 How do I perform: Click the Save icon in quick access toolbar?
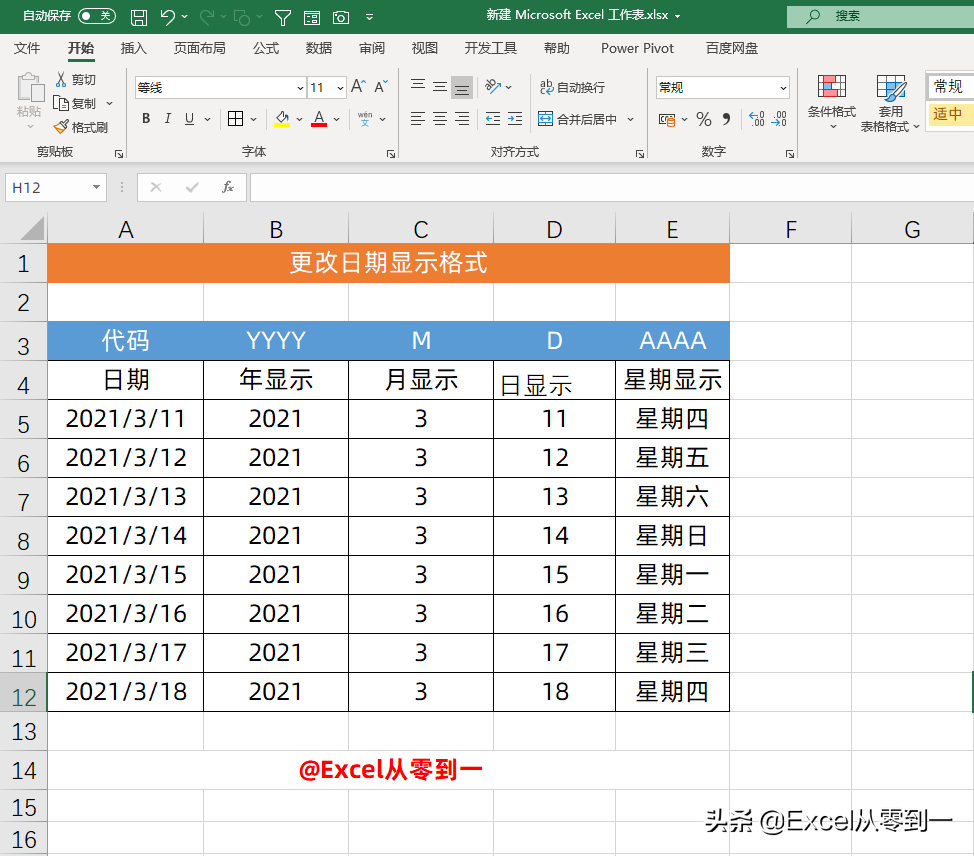[139, 15]
